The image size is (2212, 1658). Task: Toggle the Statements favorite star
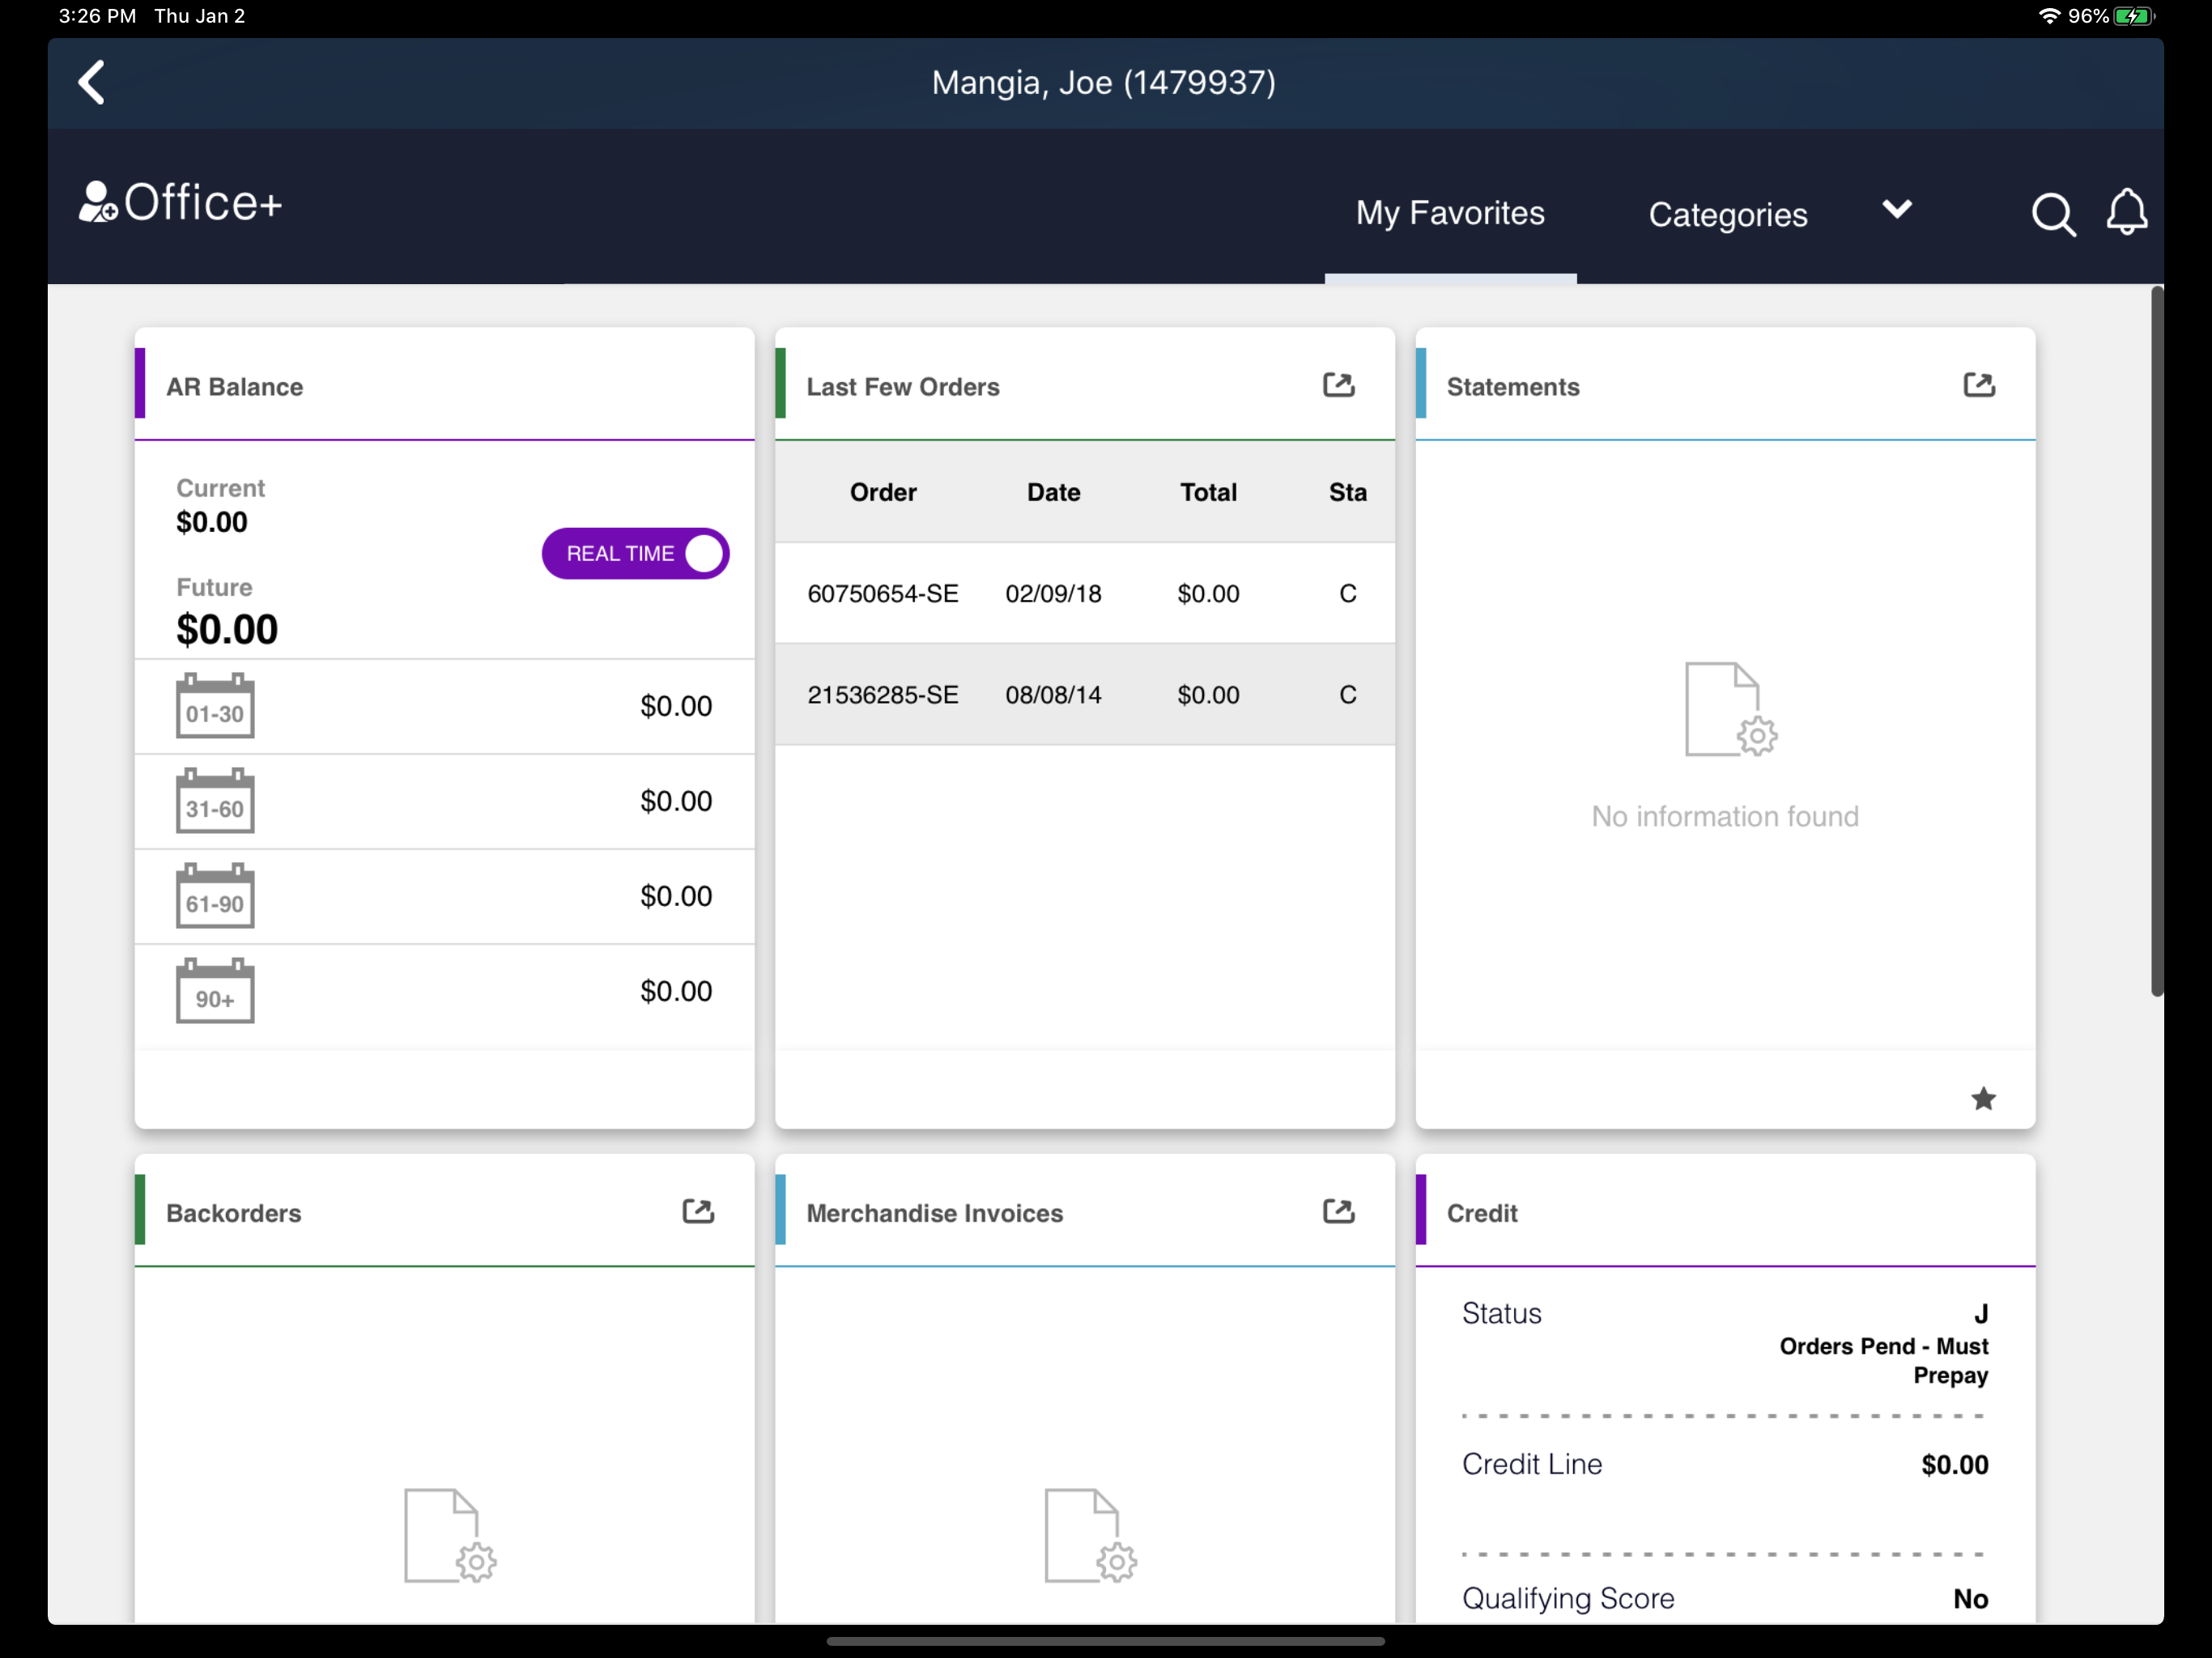1983,1099
